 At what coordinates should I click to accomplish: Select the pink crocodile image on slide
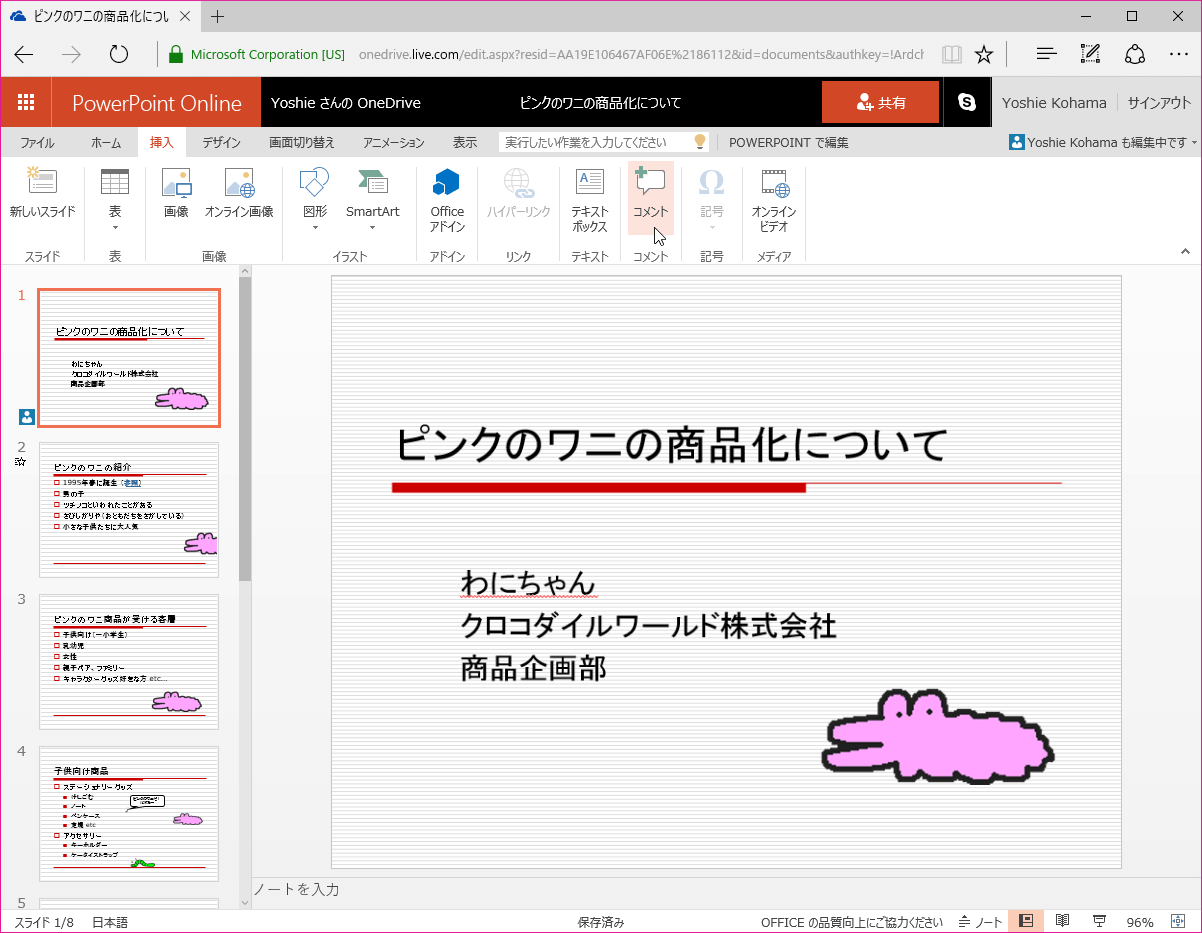click(938, 736)
